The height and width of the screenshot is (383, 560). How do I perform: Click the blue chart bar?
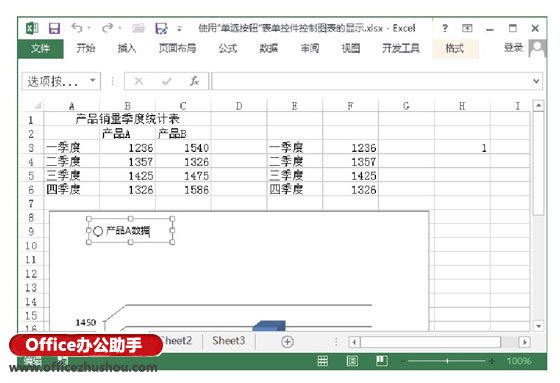[269, 326]
